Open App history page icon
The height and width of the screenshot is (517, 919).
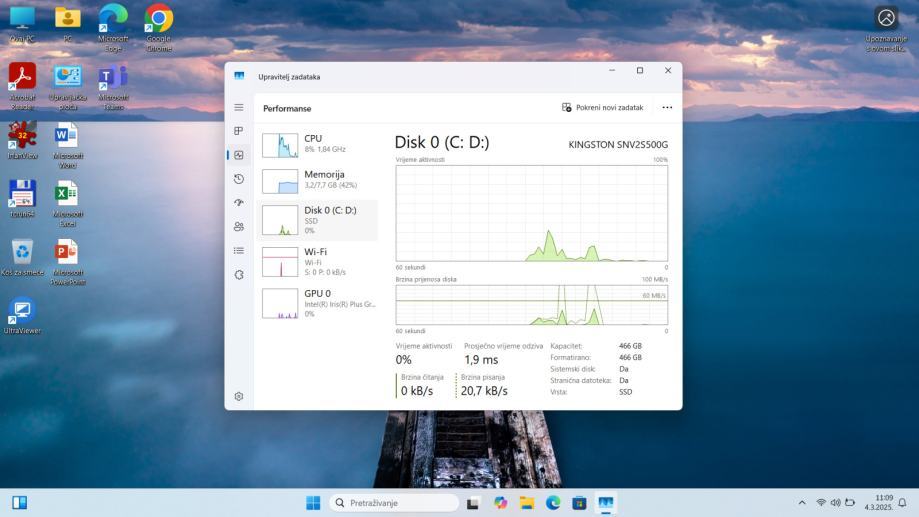pyautogui.click(x=239, y=179)
